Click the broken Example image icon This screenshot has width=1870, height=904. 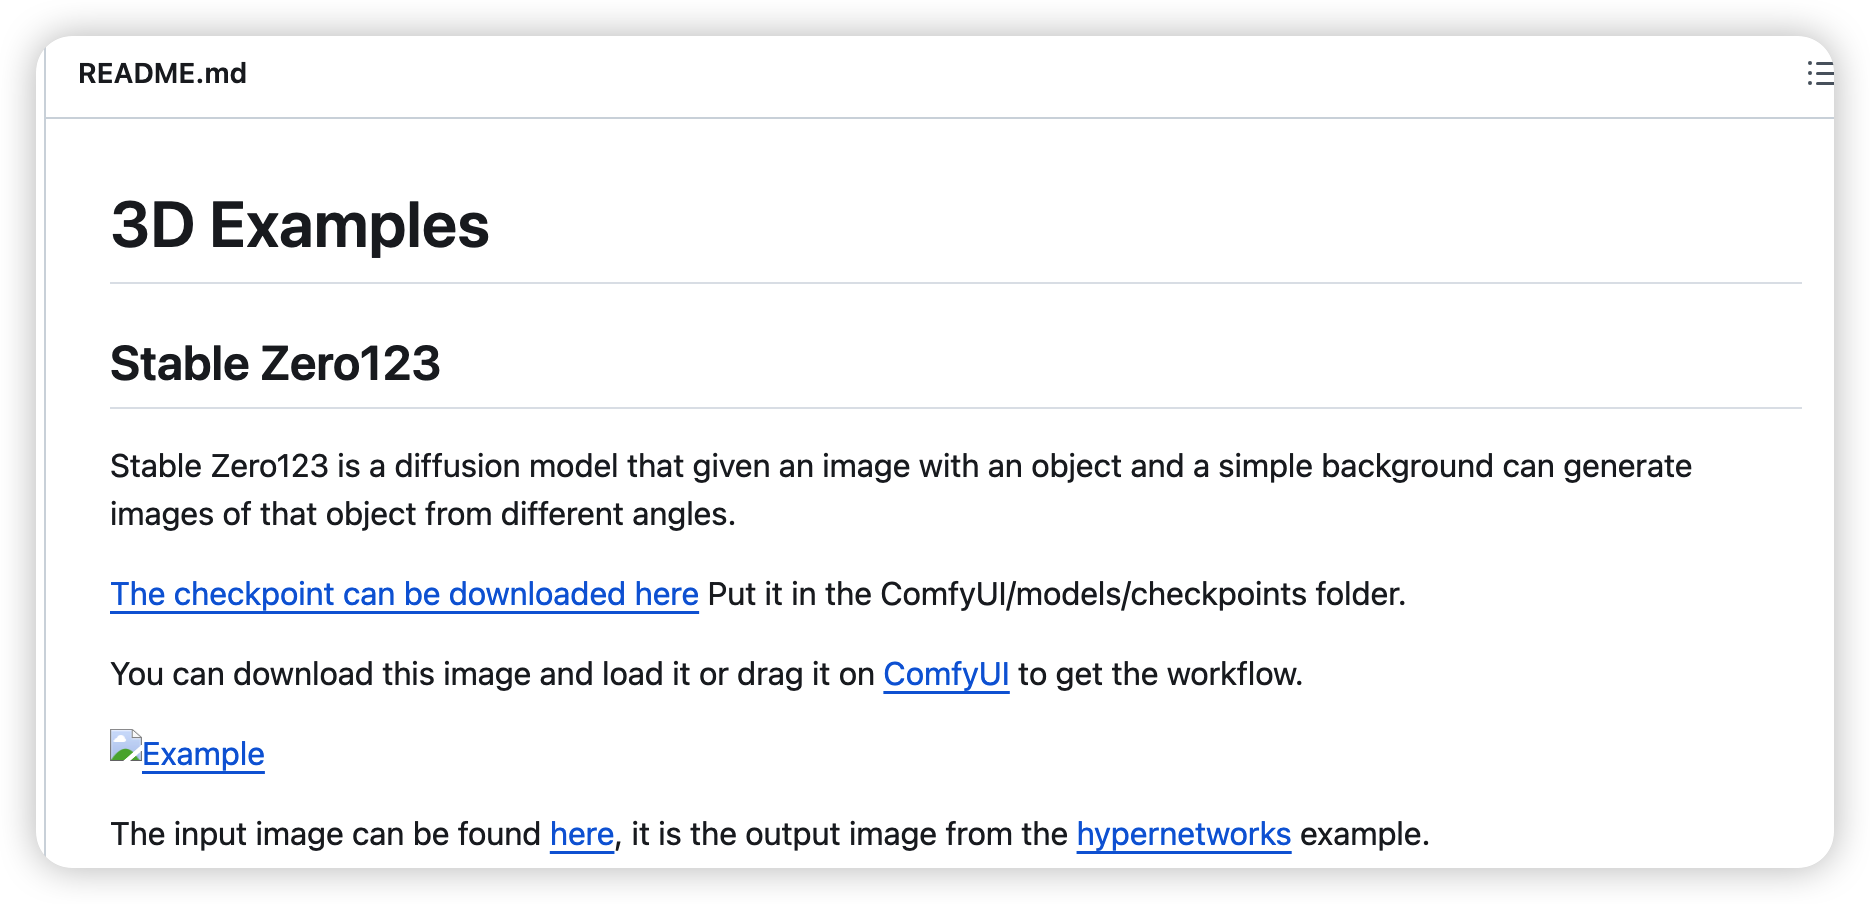click(x=126, y=746)
